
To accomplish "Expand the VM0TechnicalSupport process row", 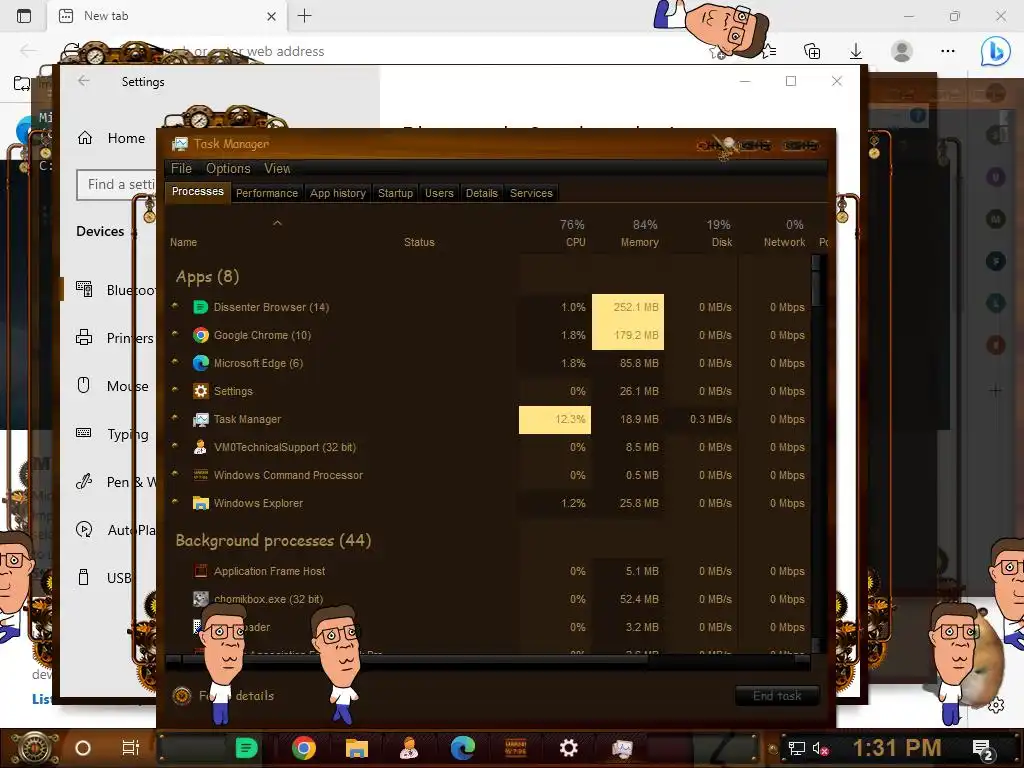I will tap(175, 445).
